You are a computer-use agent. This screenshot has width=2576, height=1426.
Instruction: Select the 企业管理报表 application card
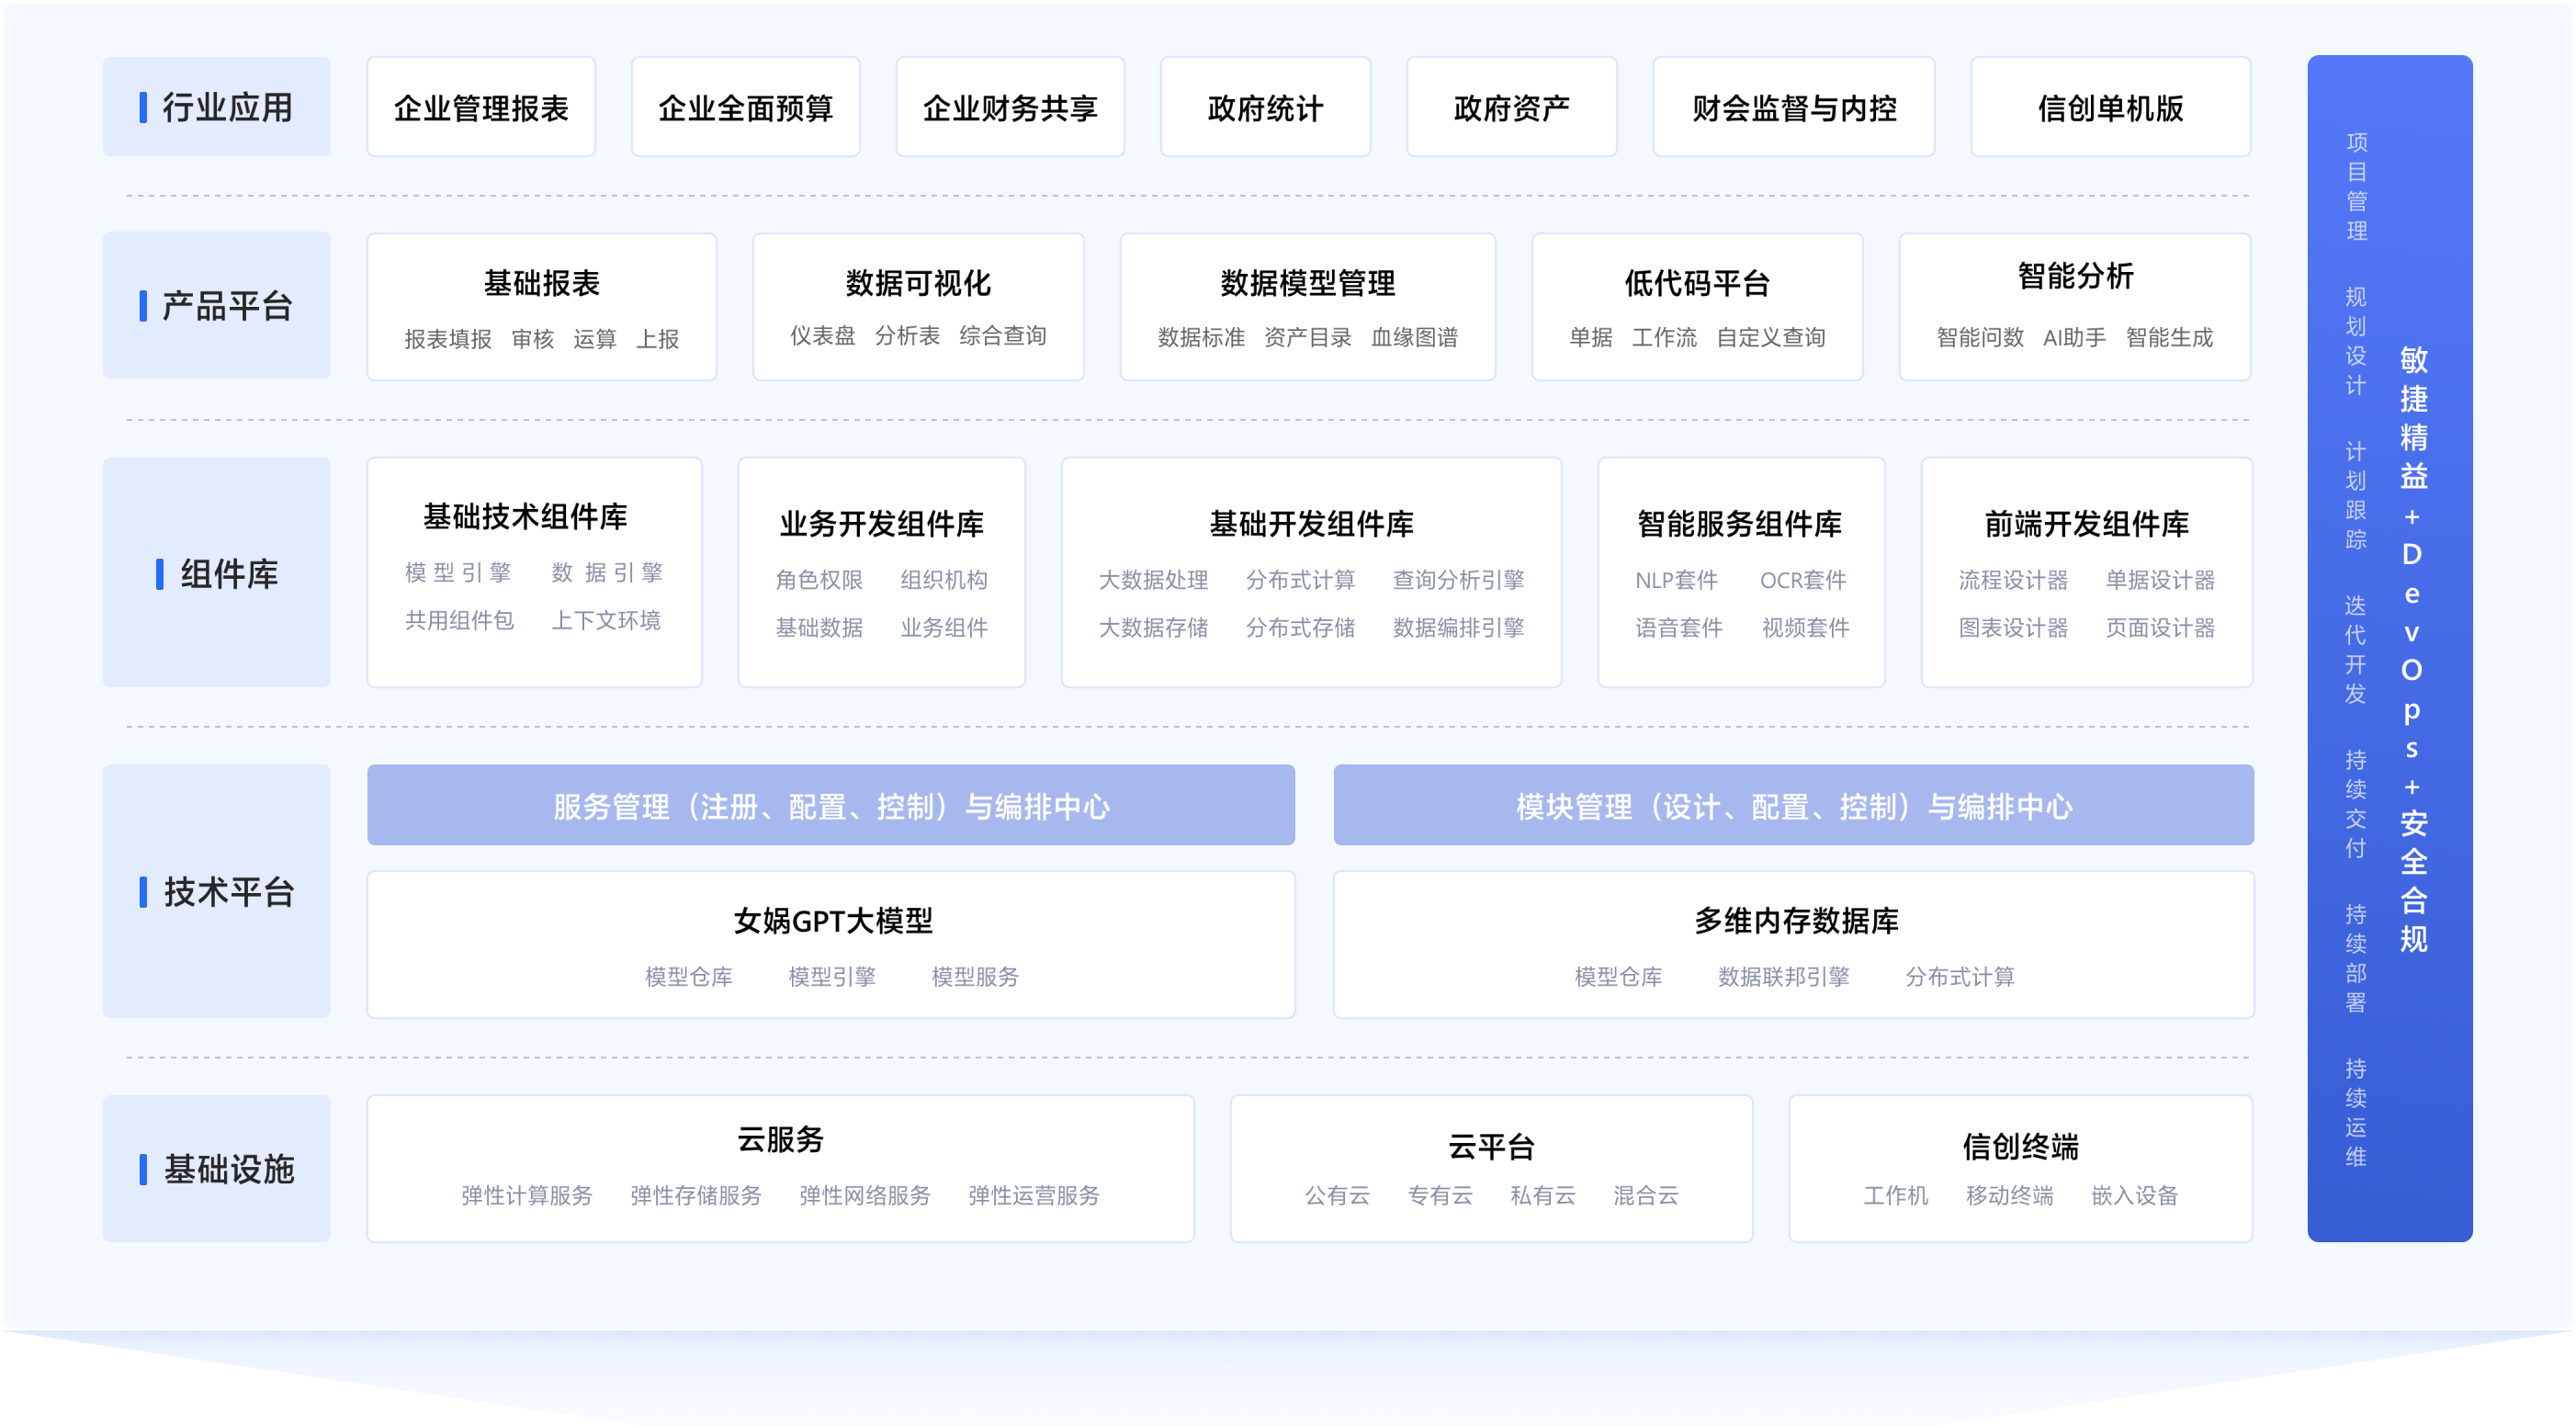tap(481, 106)
